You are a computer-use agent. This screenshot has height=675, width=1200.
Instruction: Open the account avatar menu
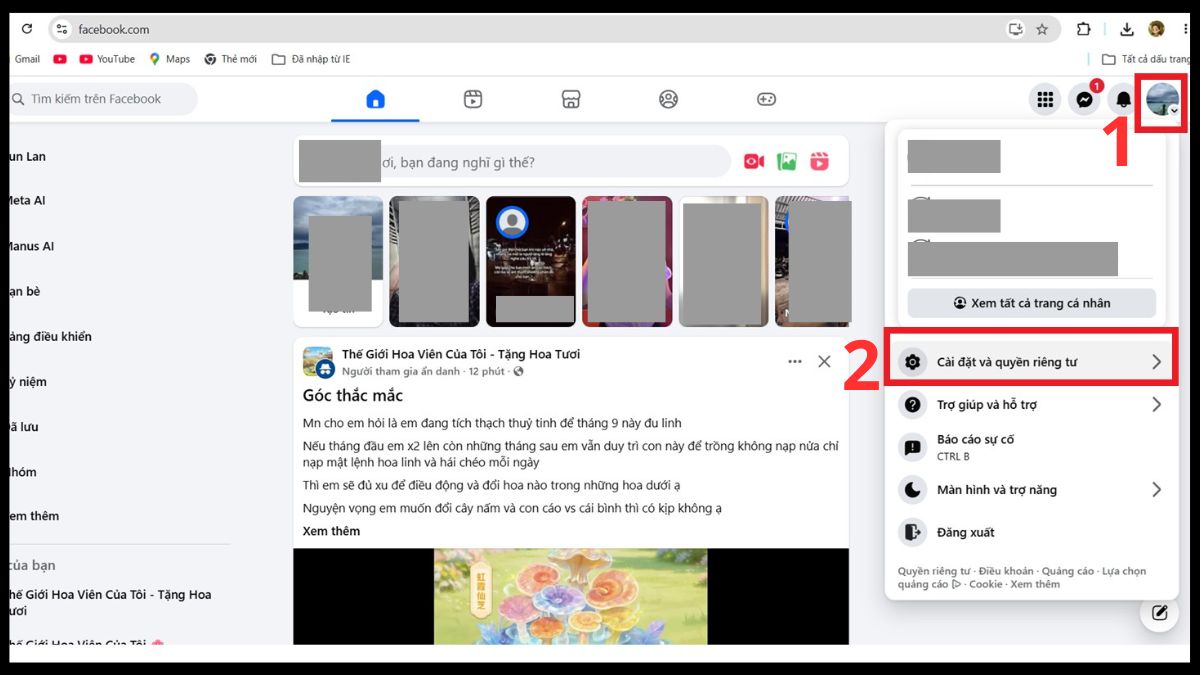coord(1163,99)
